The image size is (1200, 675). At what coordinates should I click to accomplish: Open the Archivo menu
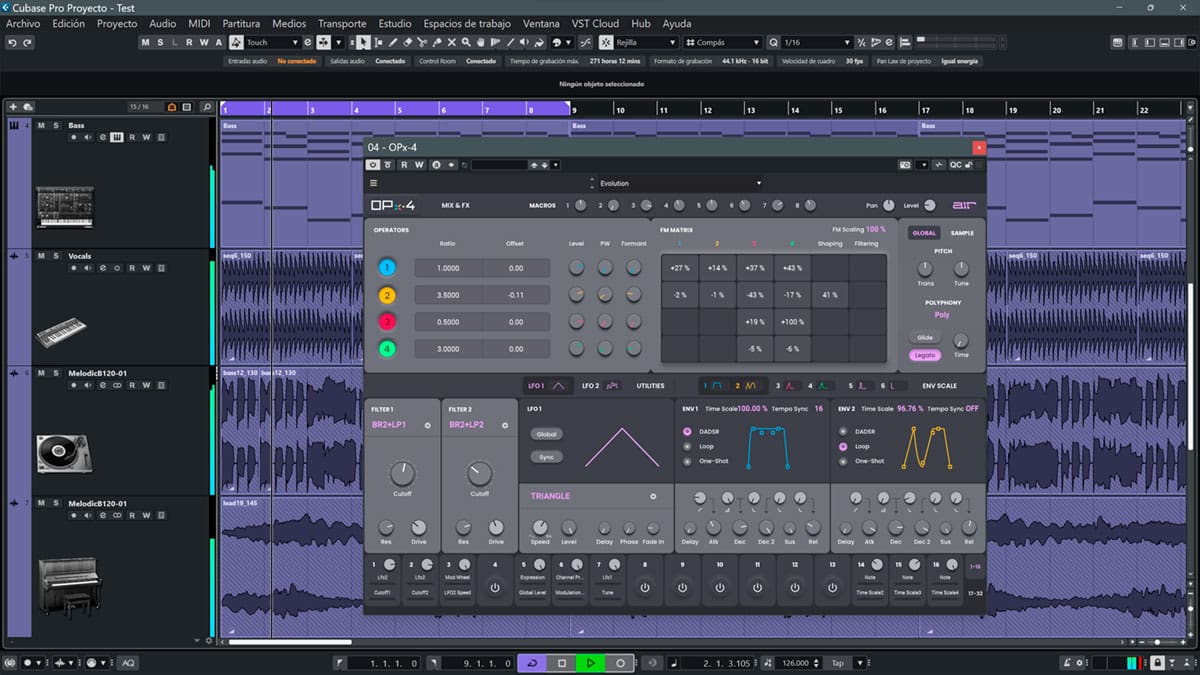click(x=23, y=23)
